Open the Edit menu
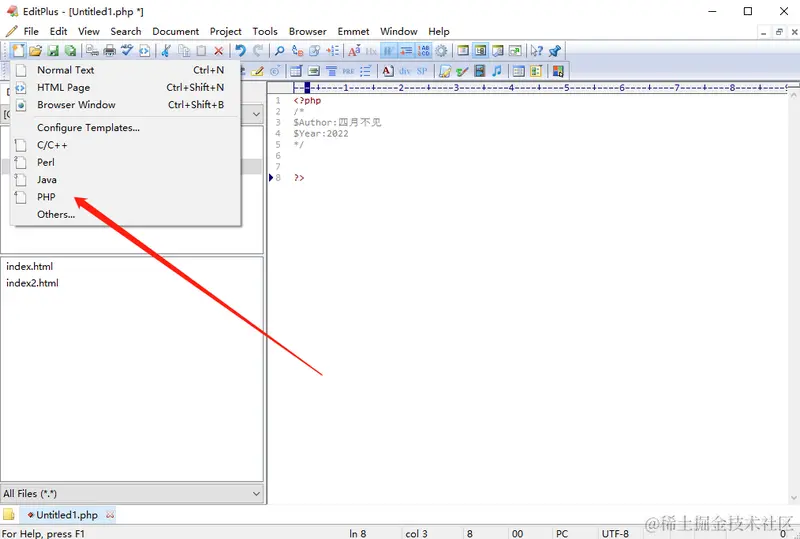 tap(58, 31)
